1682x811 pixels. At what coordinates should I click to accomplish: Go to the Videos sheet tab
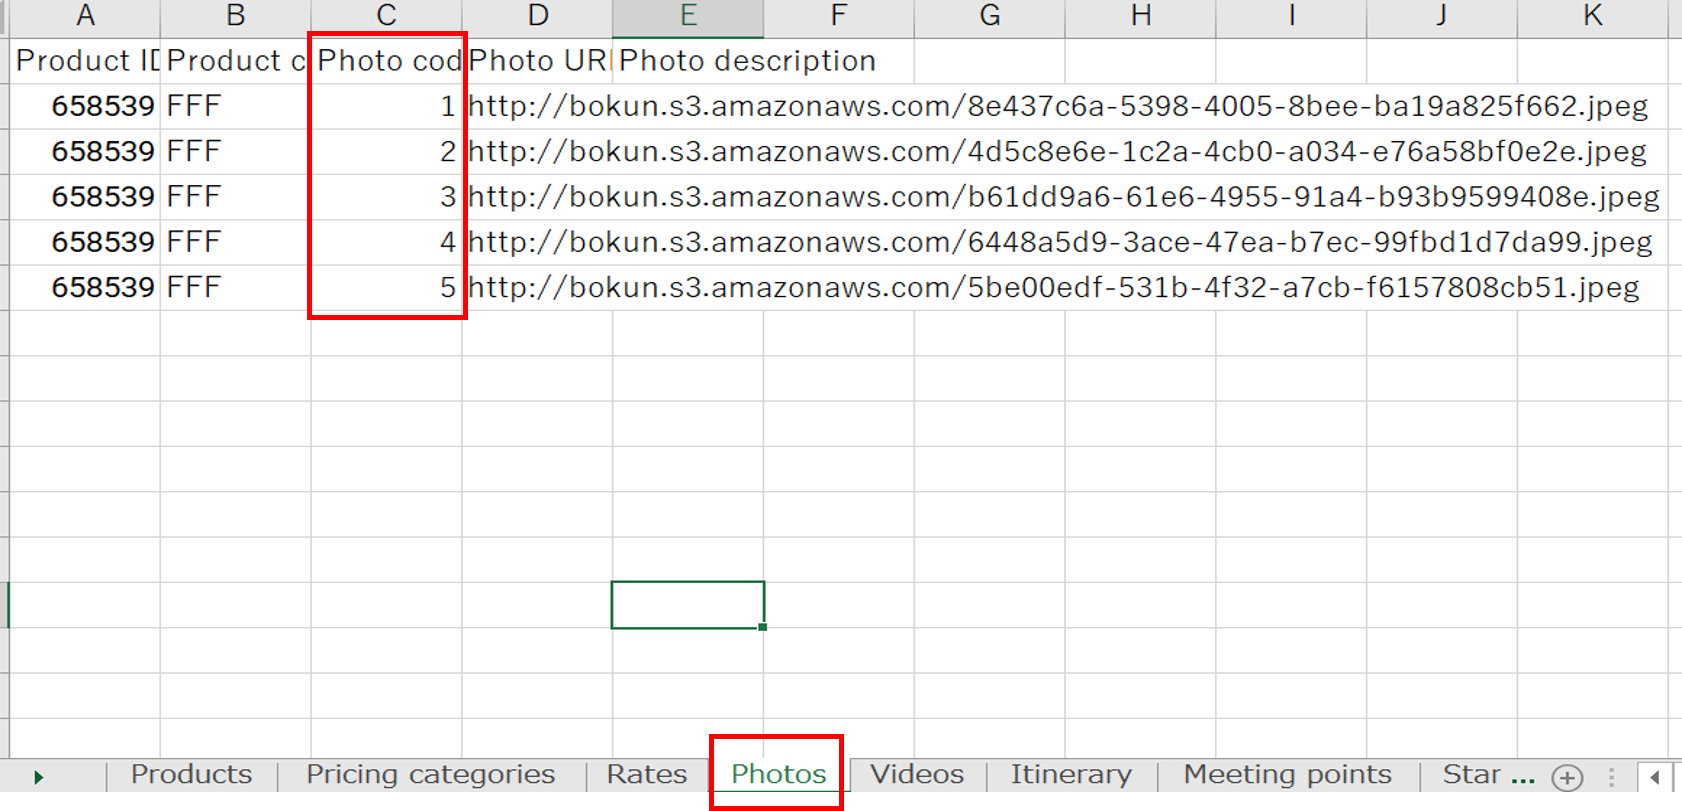point(916,775)
